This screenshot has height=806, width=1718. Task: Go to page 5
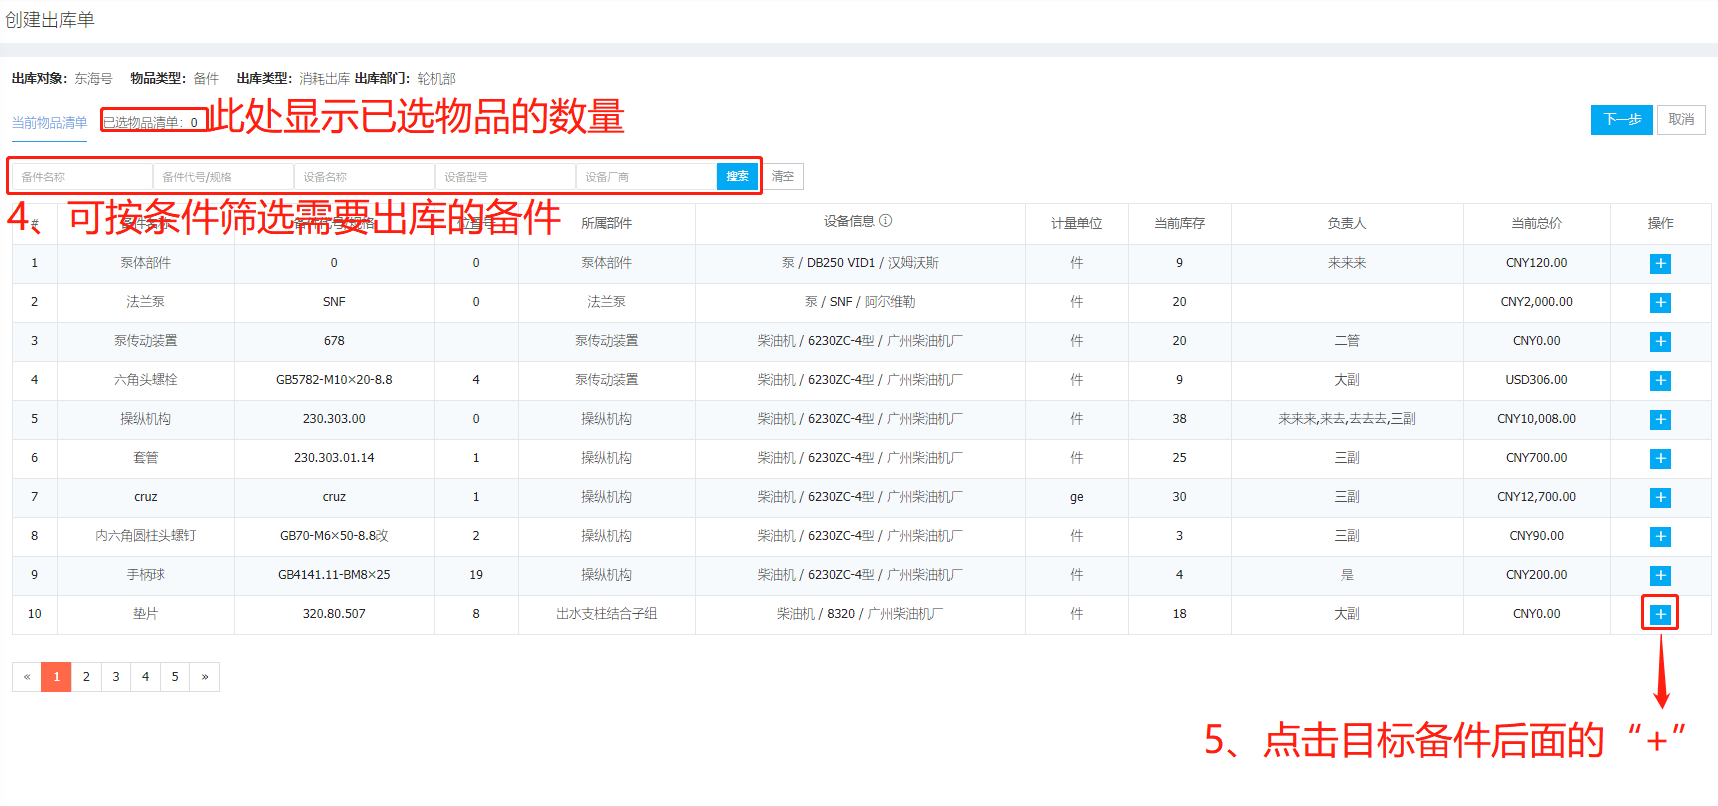[x=175, y=677]
